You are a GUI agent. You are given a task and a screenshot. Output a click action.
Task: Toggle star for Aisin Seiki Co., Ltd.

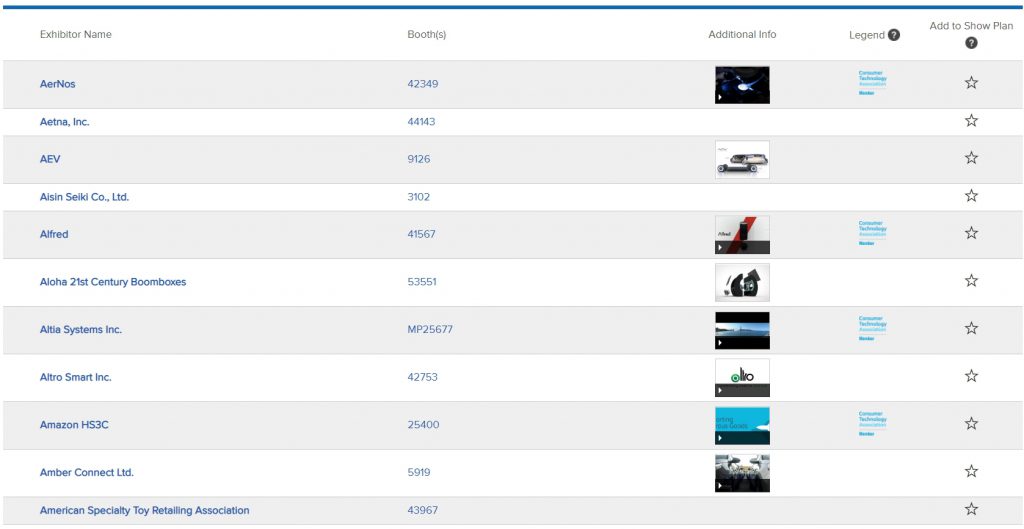971,195
